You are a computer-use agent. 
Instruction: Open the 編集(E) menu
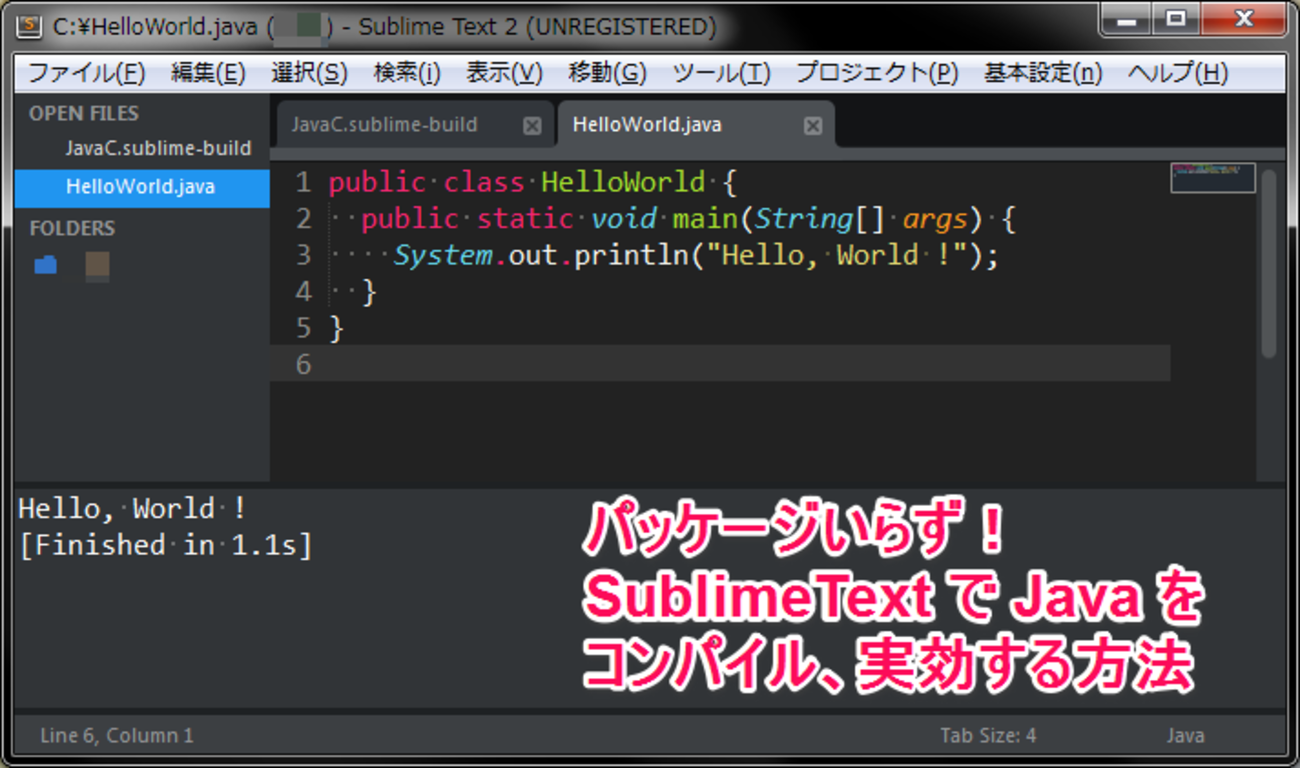coord(208,73)
